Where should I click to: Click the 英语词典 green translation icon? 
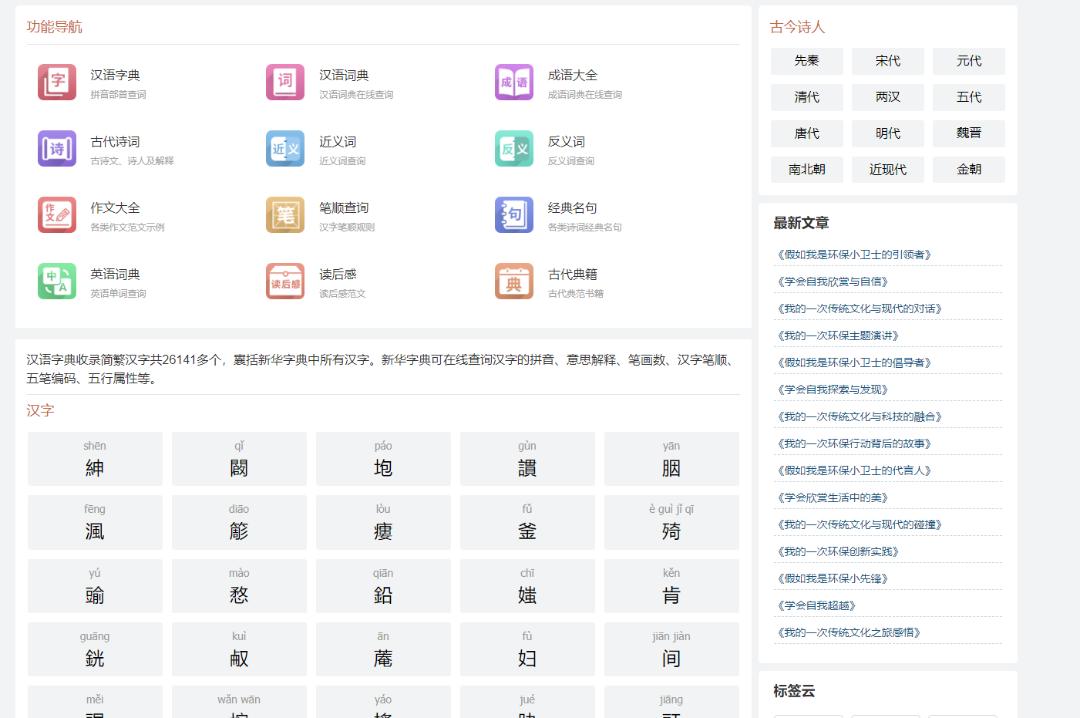(57, 281)
